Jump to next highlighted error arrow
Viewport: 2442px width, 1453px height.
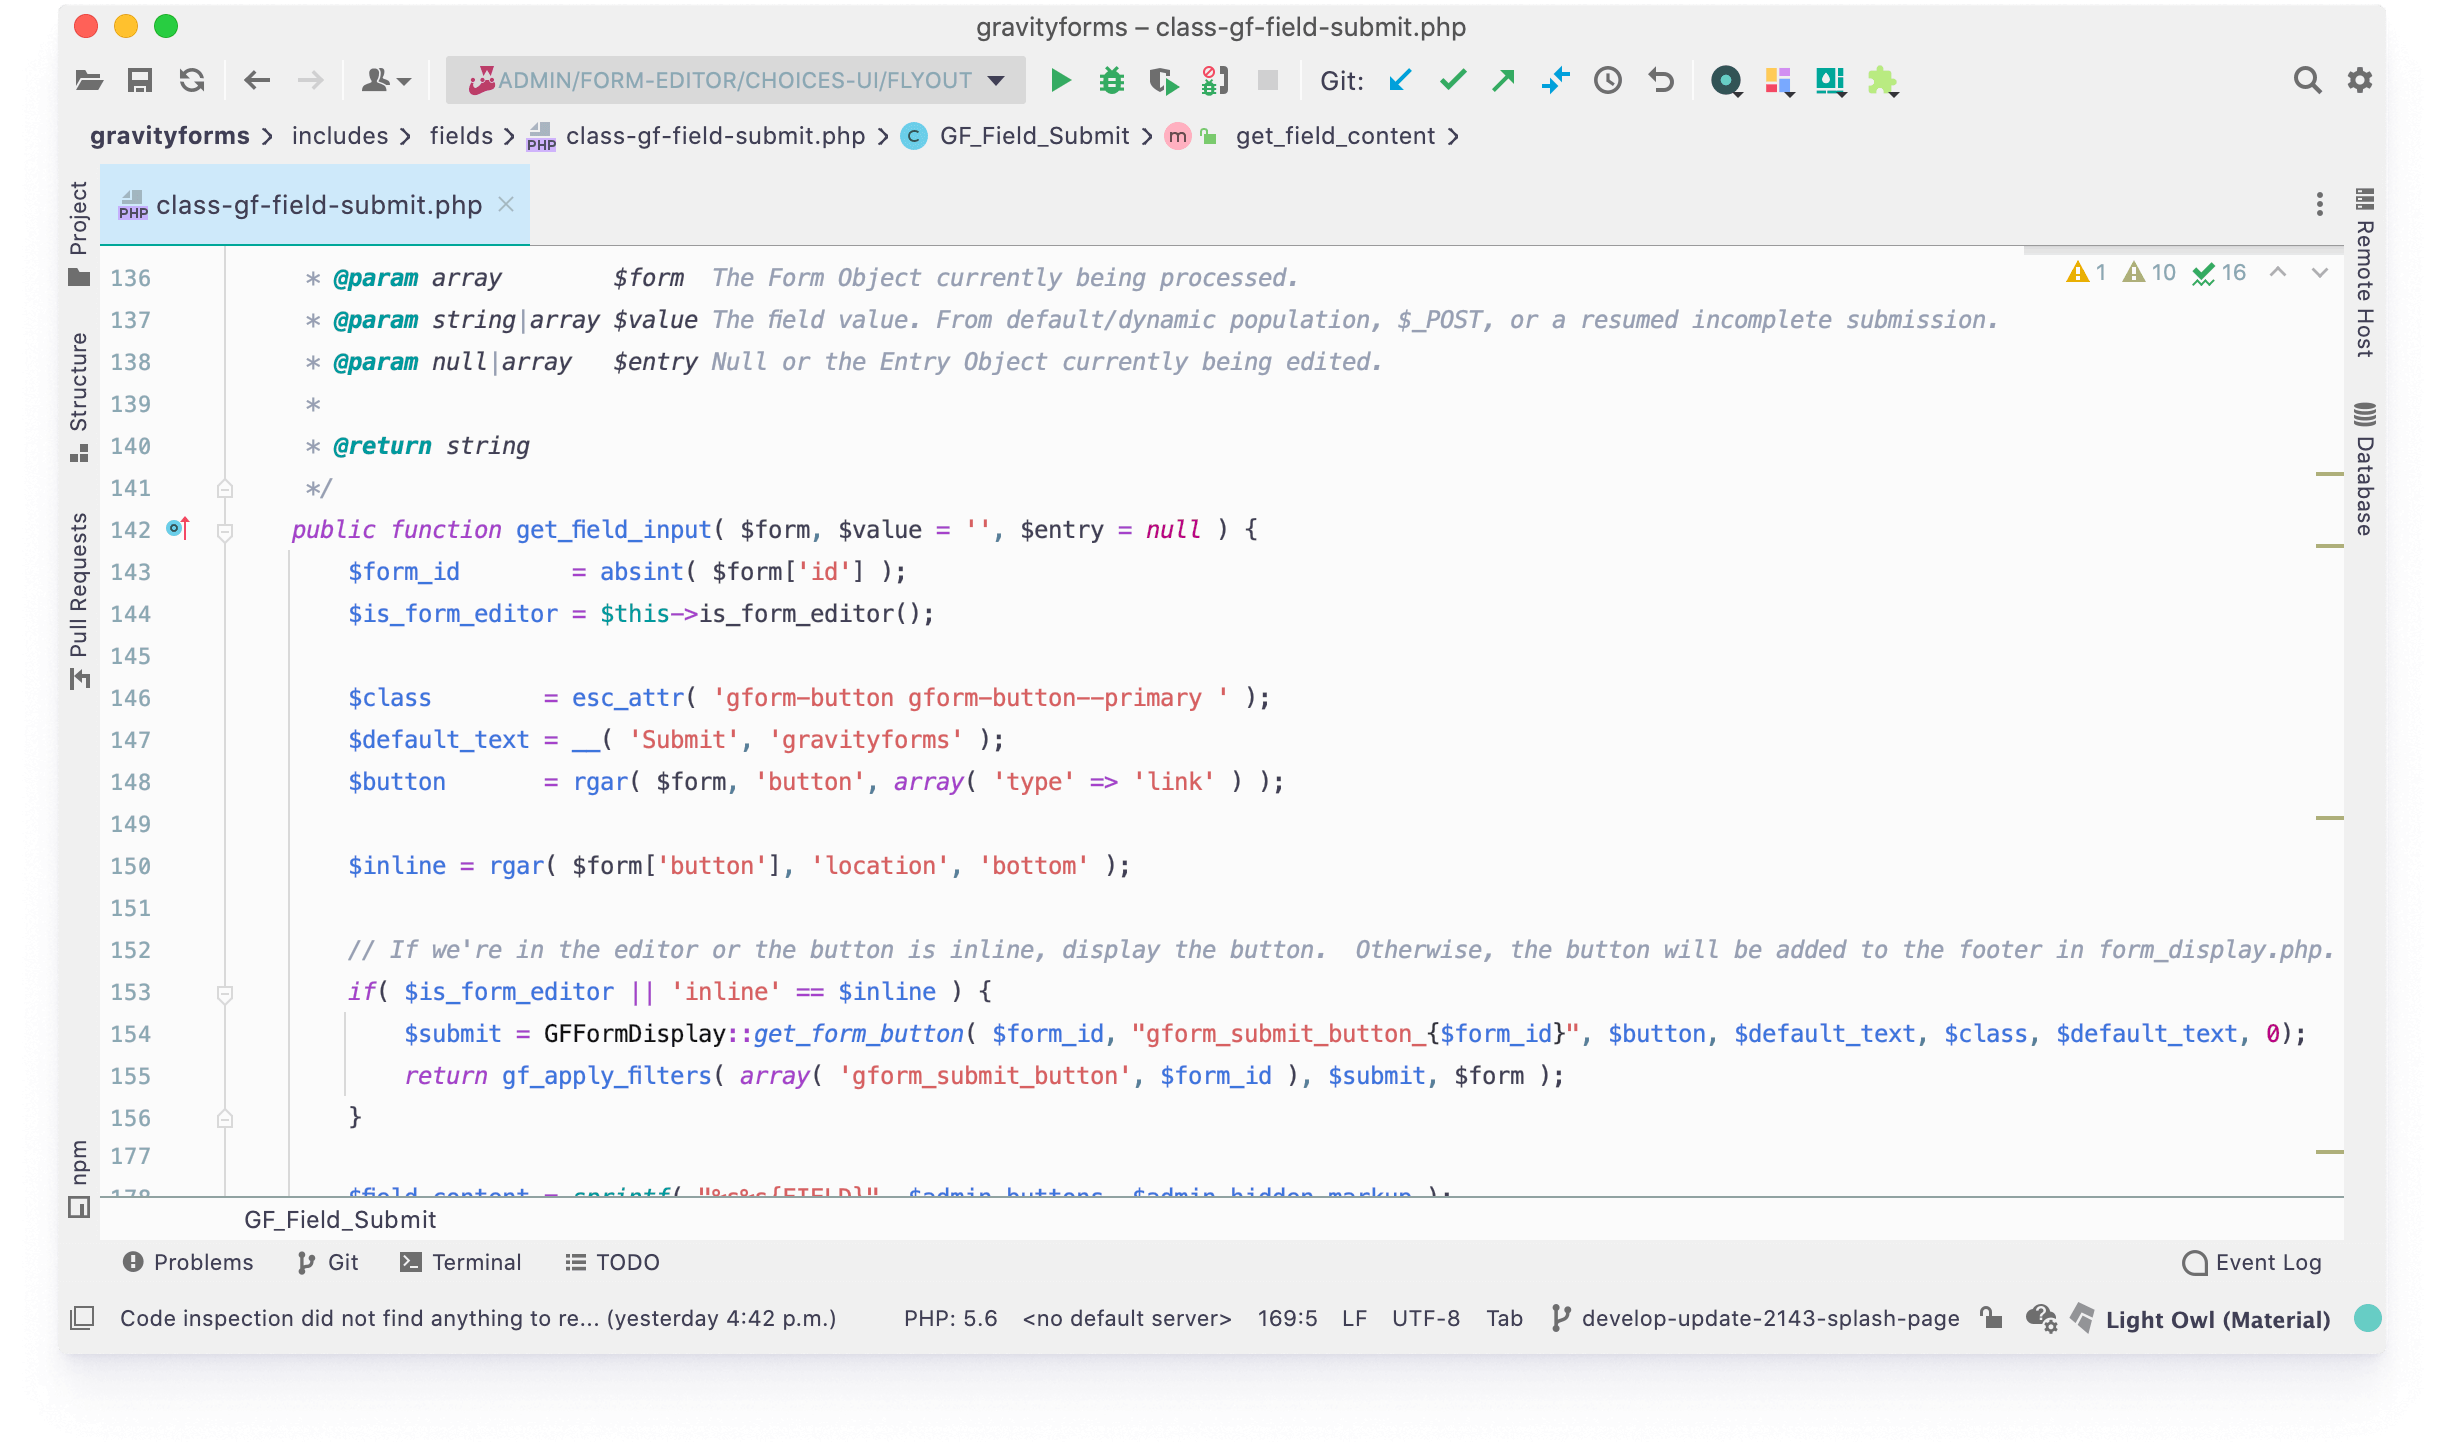2320,272
